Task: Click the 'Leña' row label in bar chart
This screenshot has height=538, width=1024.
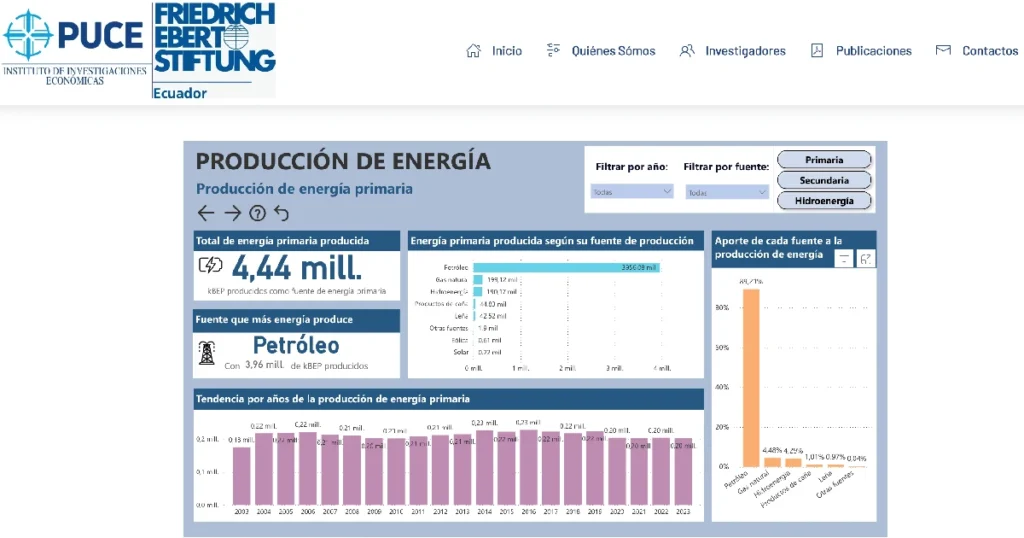Action: point(462,316)
